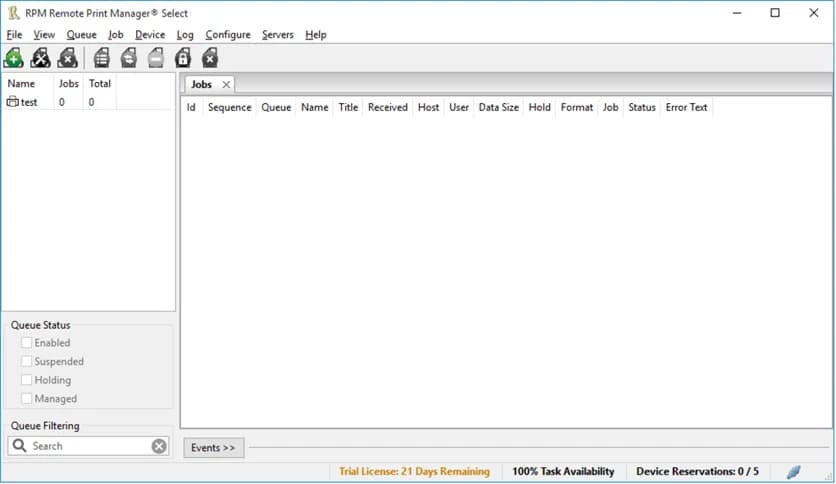Click the Trial License: 21 Days Remaining text

pyautogui.click(x=414, y=471)
